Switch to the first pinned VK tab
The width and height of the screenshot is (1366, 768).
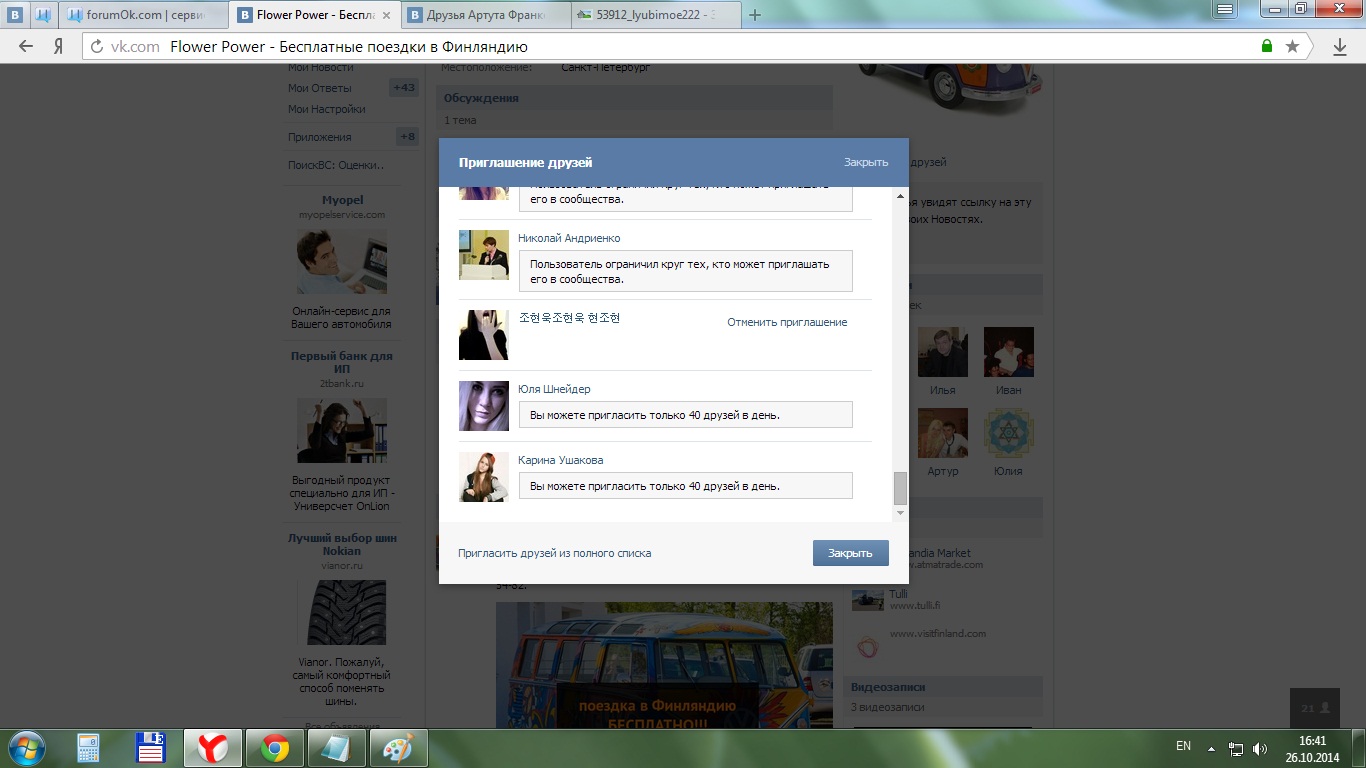pyautogui.click(x=16, y=15)
